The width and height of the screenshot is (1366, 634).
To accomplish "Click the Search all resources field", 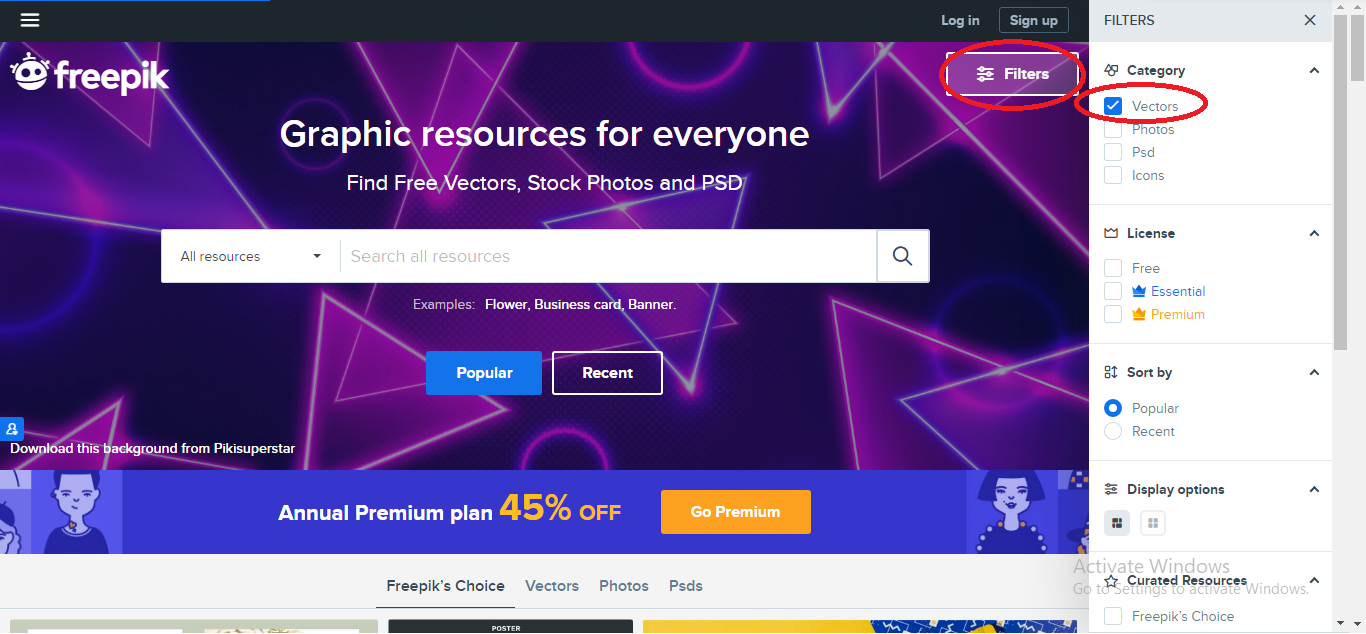I will tap(608, 256).
